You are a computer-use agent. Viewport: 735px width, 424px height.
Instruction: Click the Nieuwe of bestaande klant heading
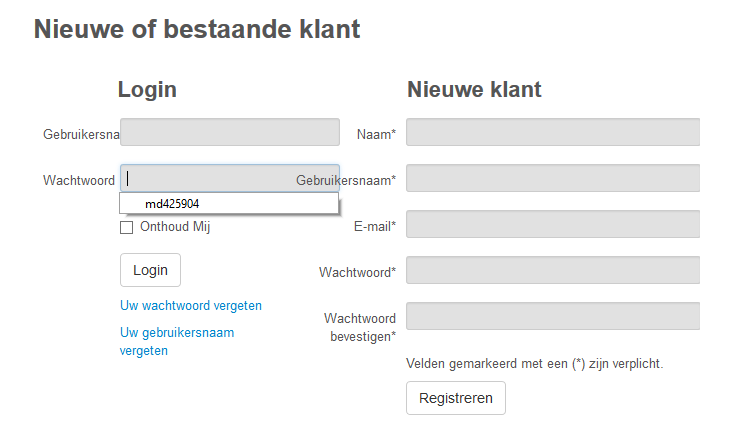197,30
